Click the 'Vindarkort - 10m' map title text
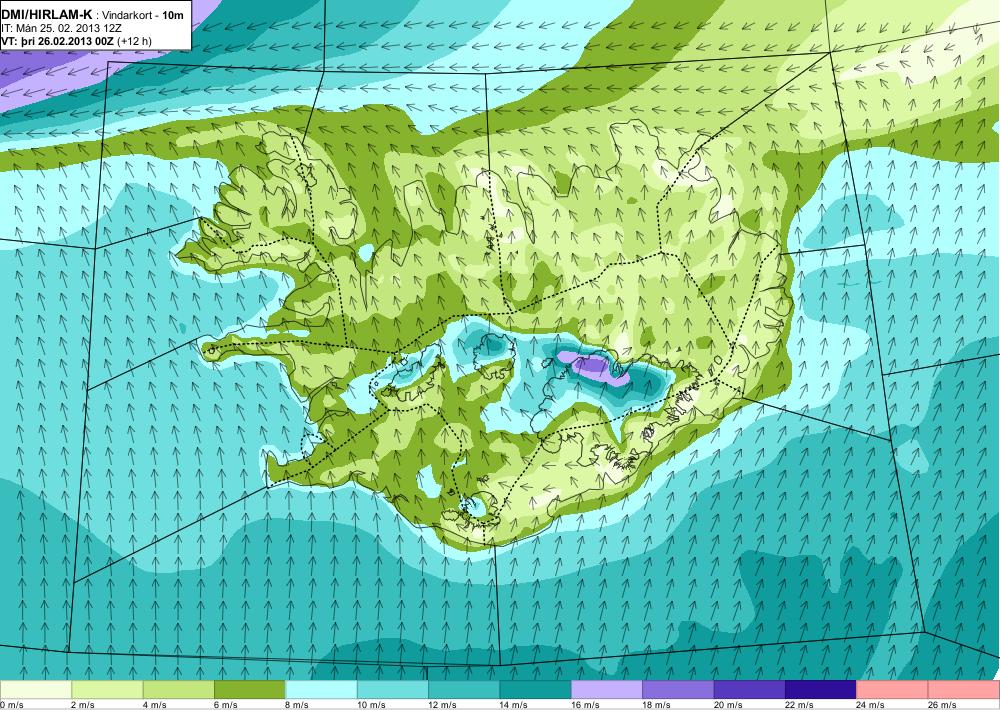 [x=142, y=15]
